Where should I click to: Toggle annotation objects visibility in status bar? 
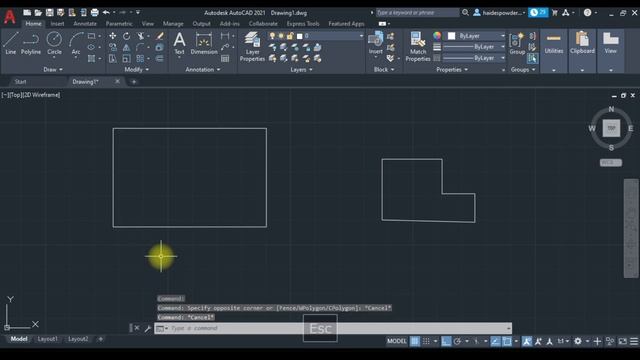pos(527,341)
